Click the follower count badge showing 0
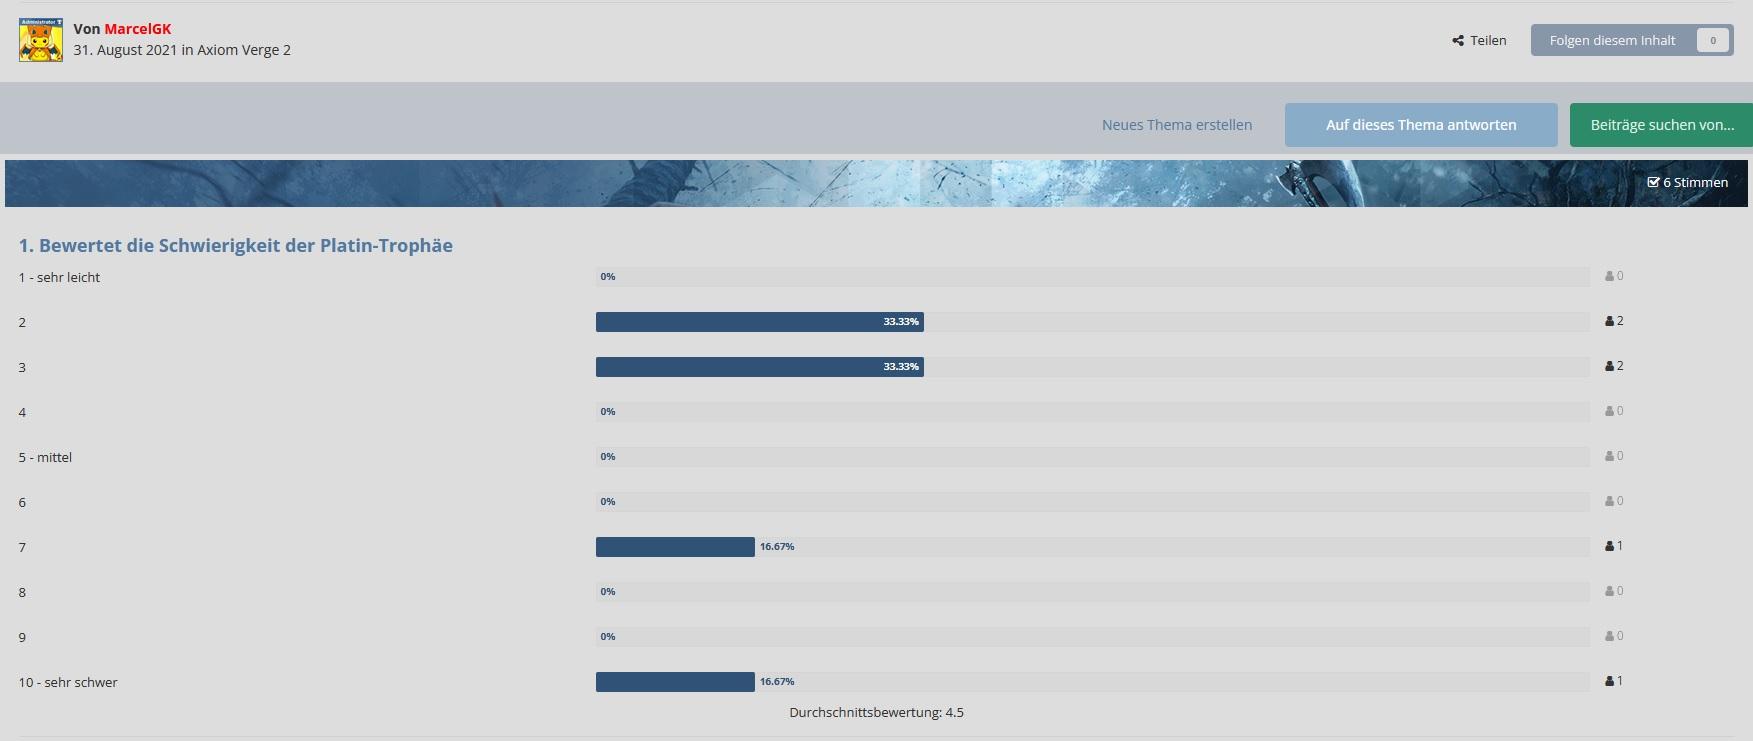Screen dimensions: 1753x741 tap(1712, 41)
